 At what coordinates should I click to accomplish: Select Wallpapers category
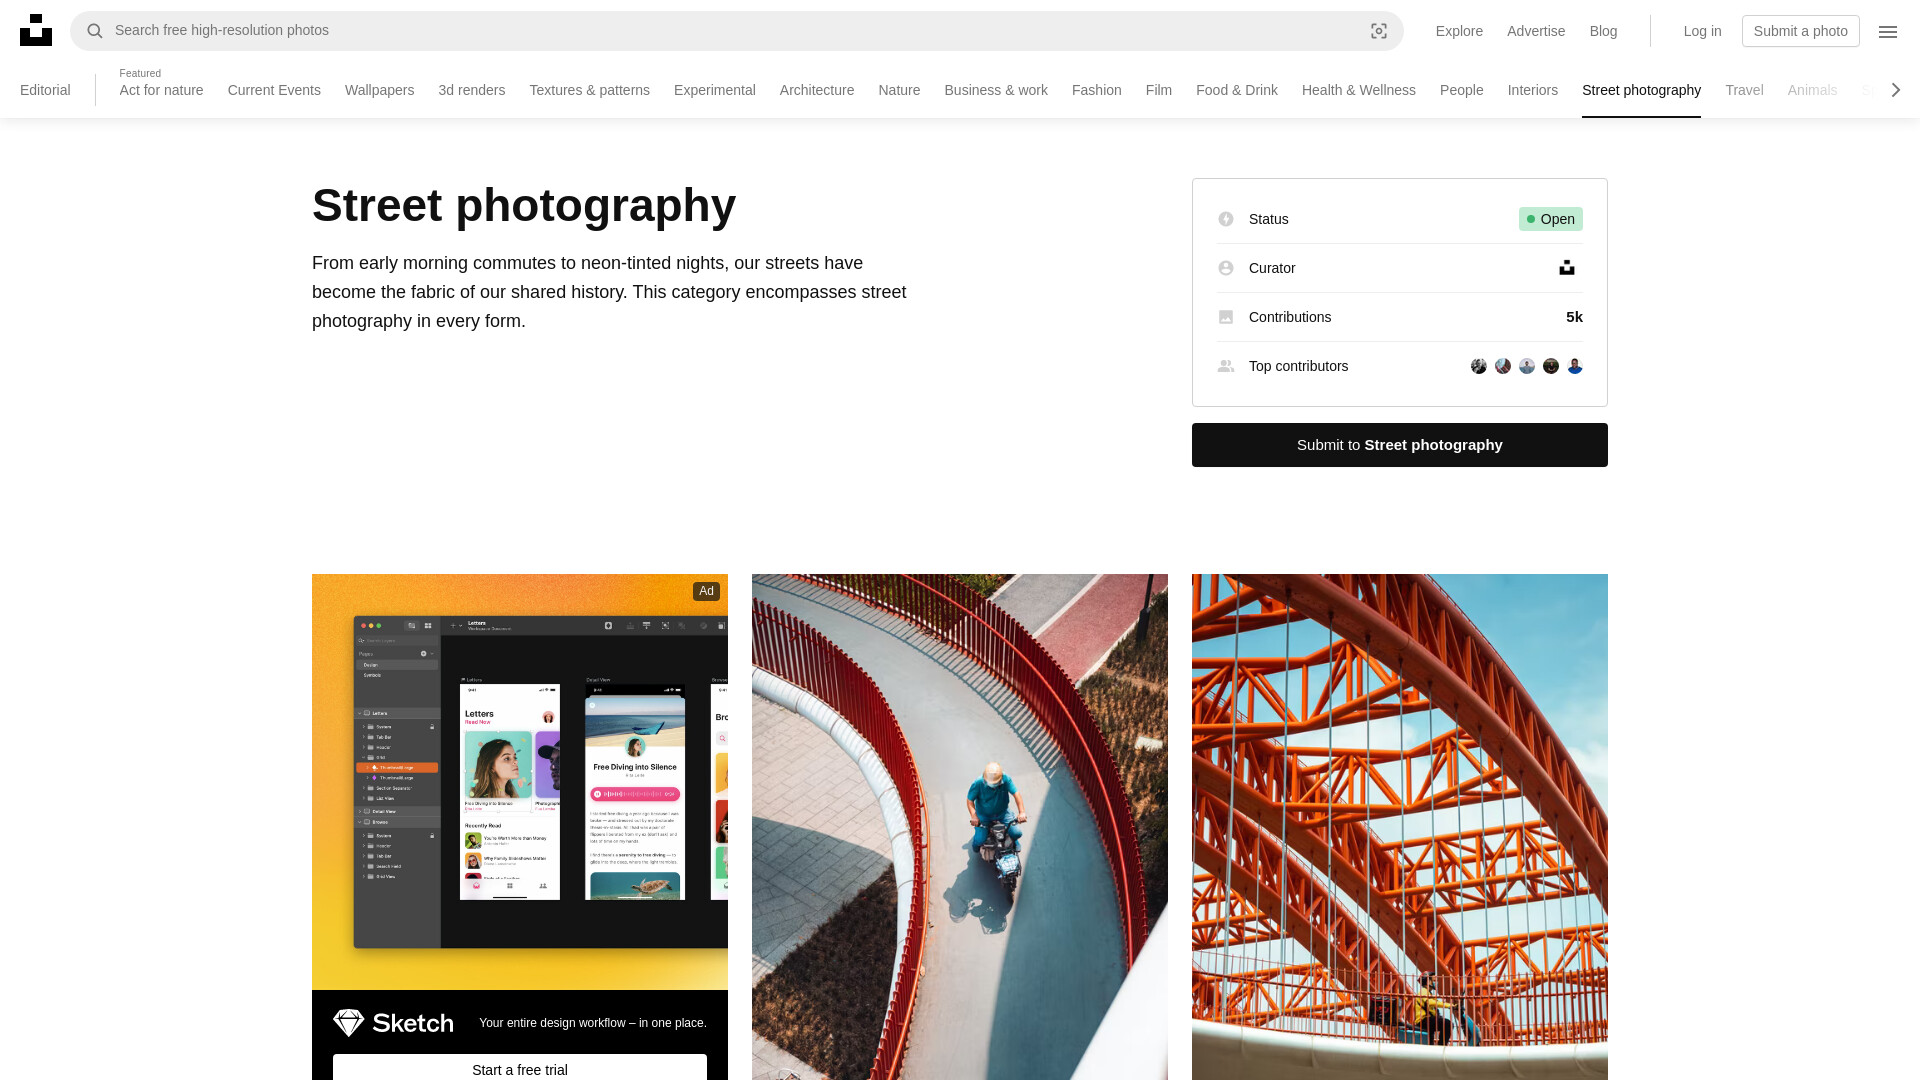click(379, 90)
